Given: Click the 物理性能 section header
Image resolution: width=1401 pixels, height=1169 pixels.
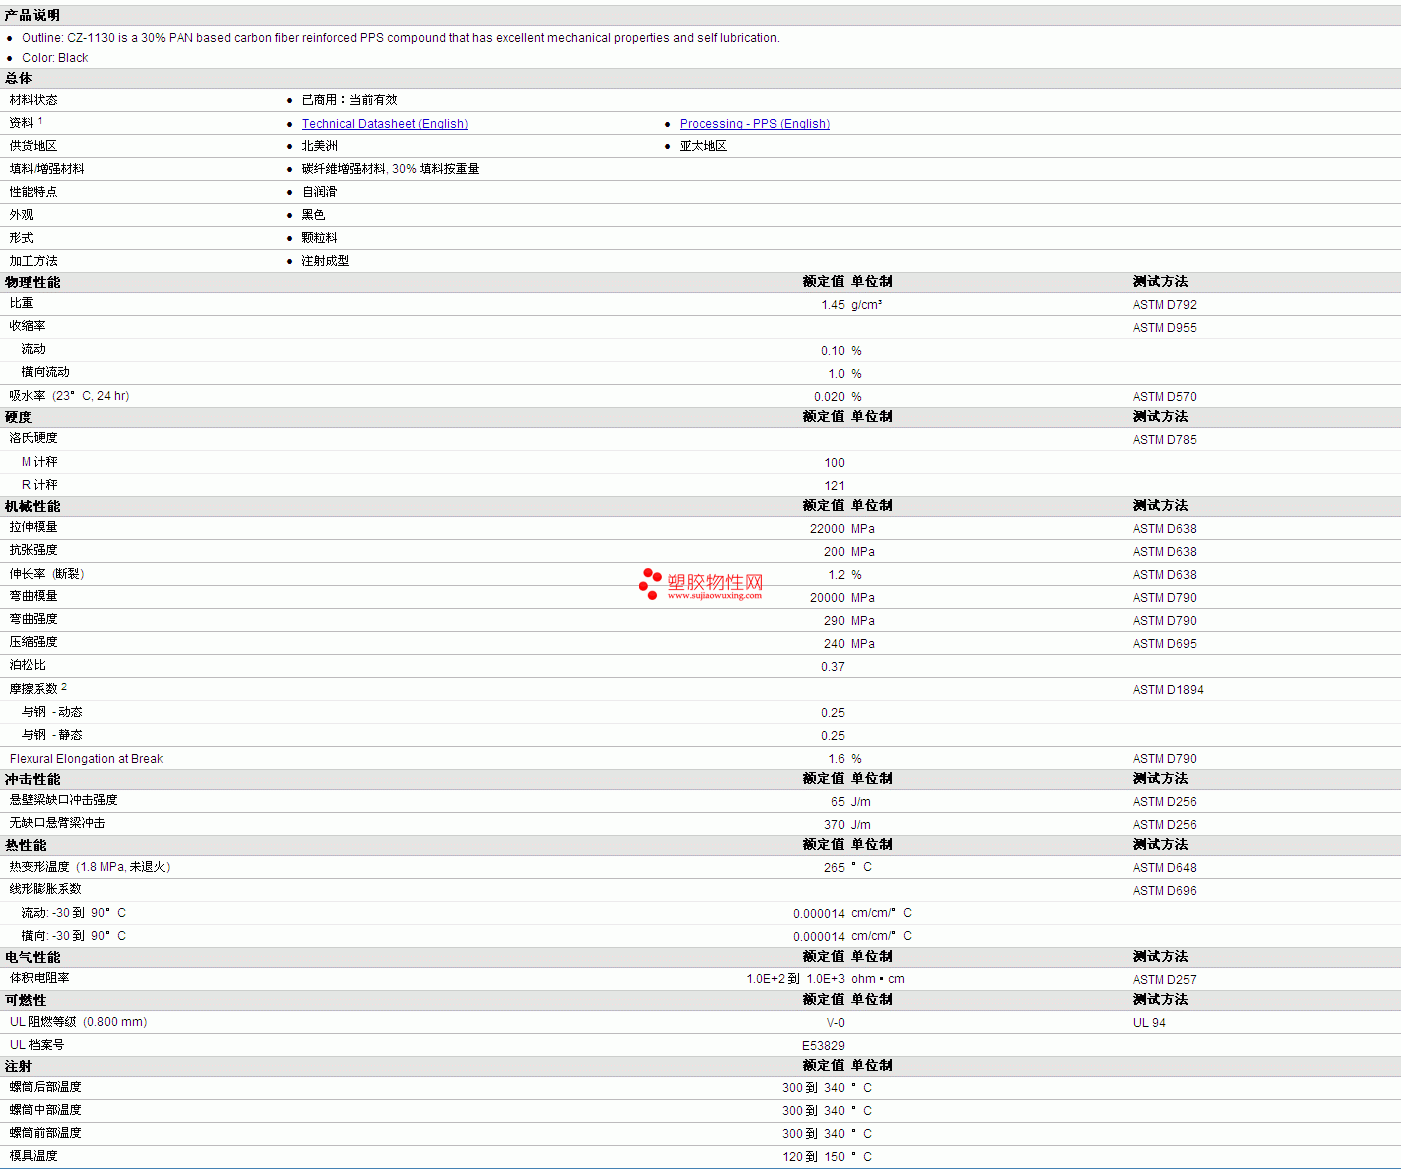Looking at the screenshot, I should pos(32,282).
